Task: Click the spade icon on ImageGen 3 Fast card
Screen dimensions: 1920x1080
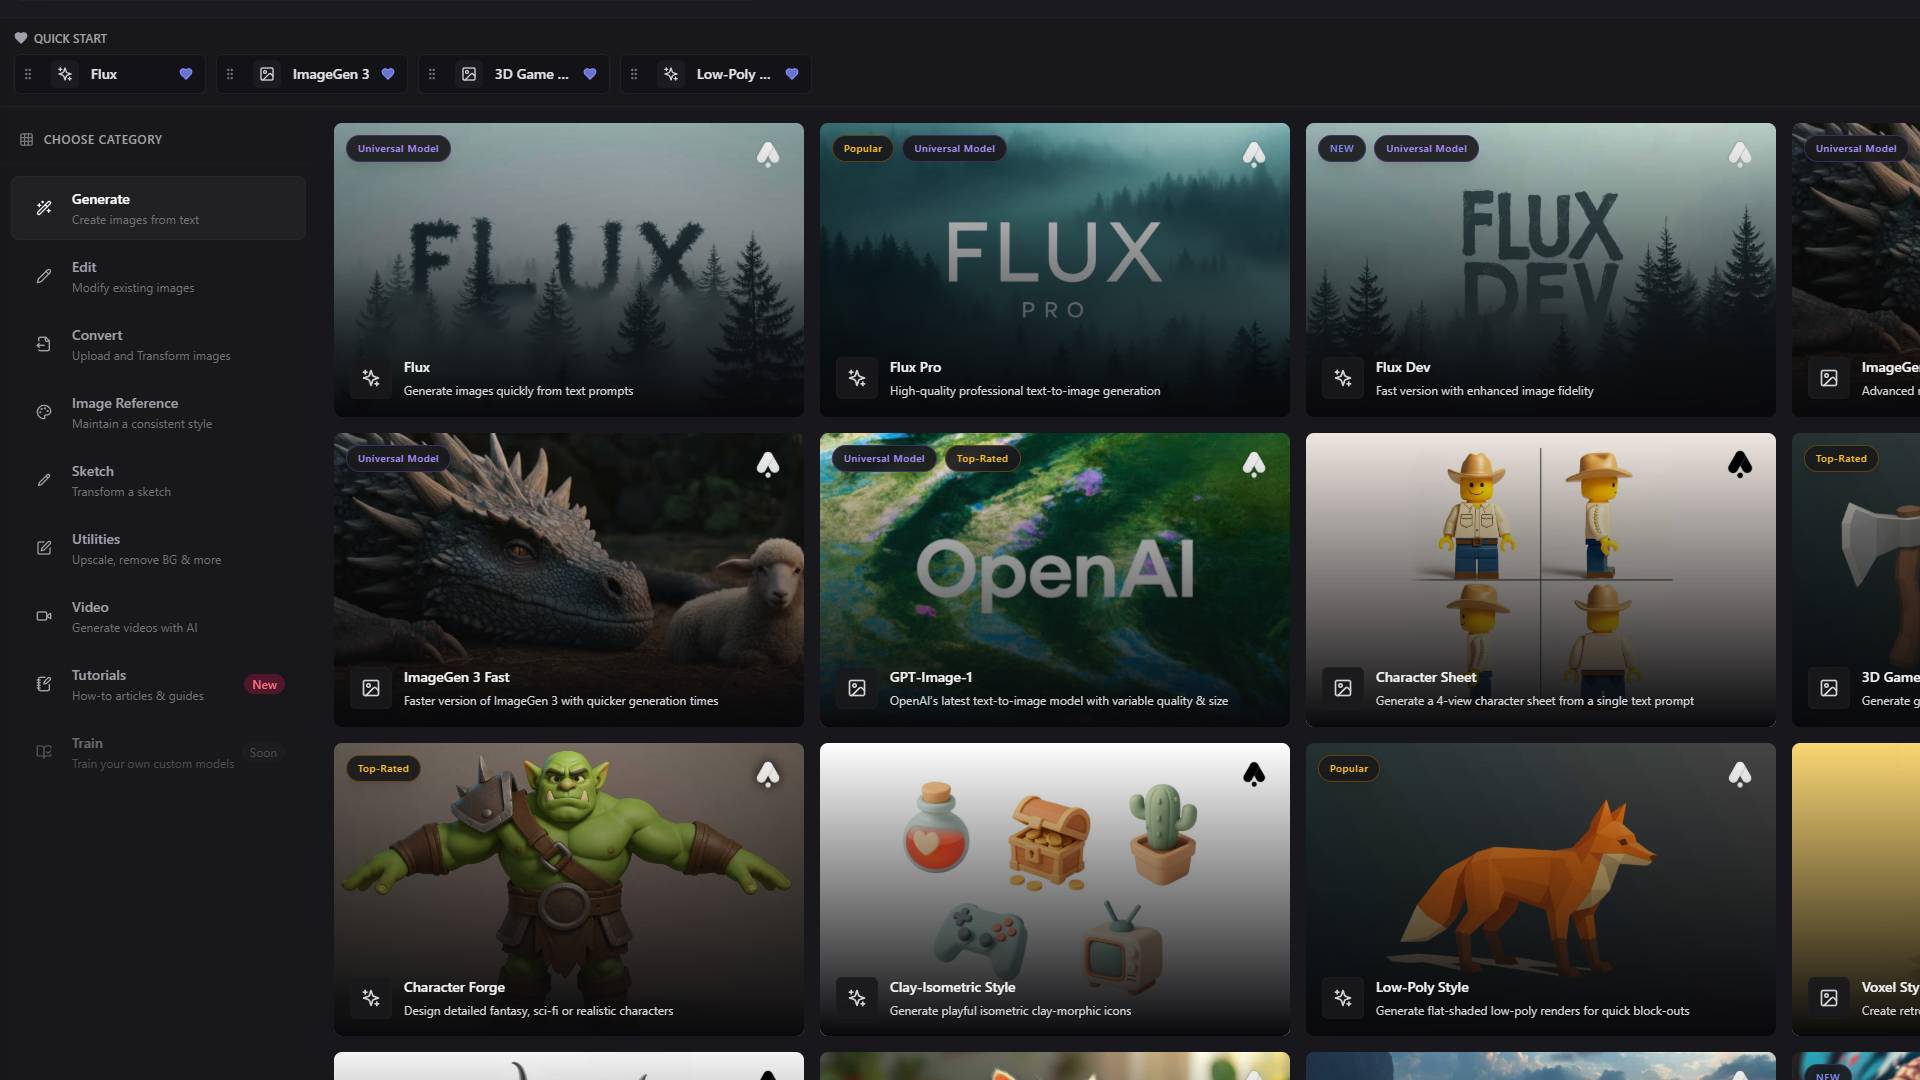Action: tap(768, 464)
